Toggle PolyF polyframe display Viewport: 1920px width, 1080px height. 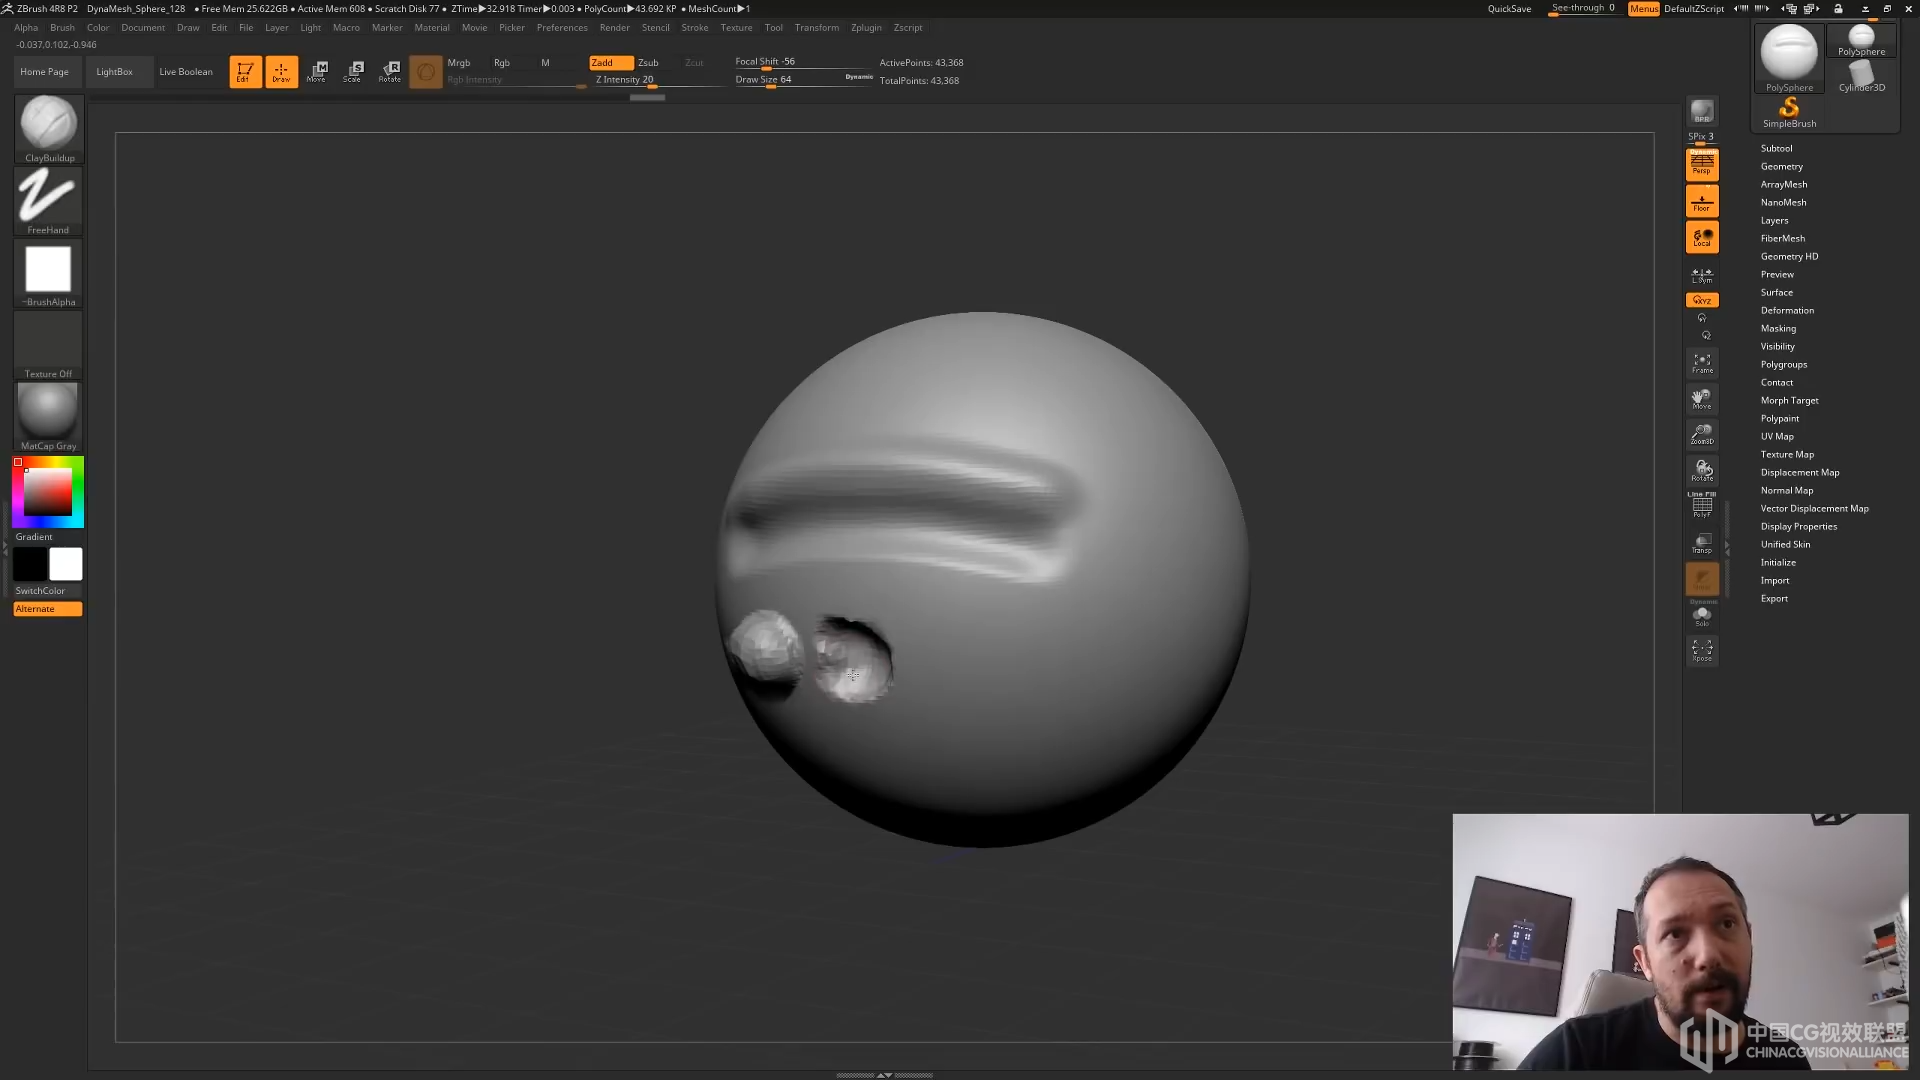1702,507
